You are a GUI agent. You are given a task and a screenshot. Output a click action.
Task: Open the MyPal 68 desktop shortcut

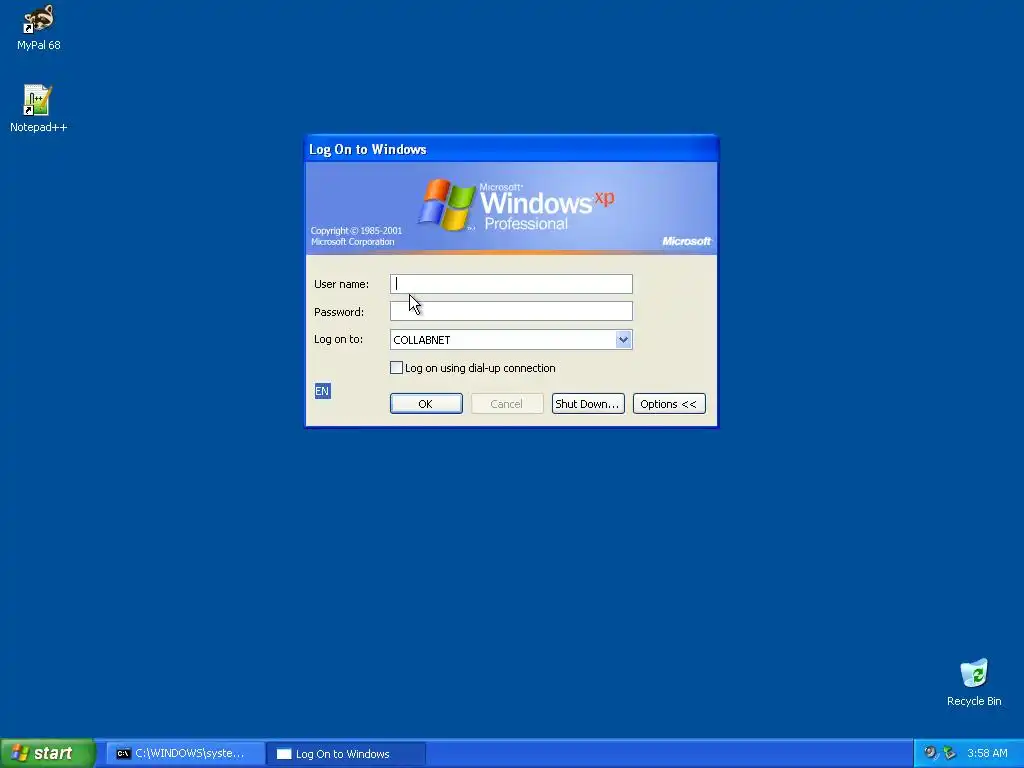(x=39, y=27)
